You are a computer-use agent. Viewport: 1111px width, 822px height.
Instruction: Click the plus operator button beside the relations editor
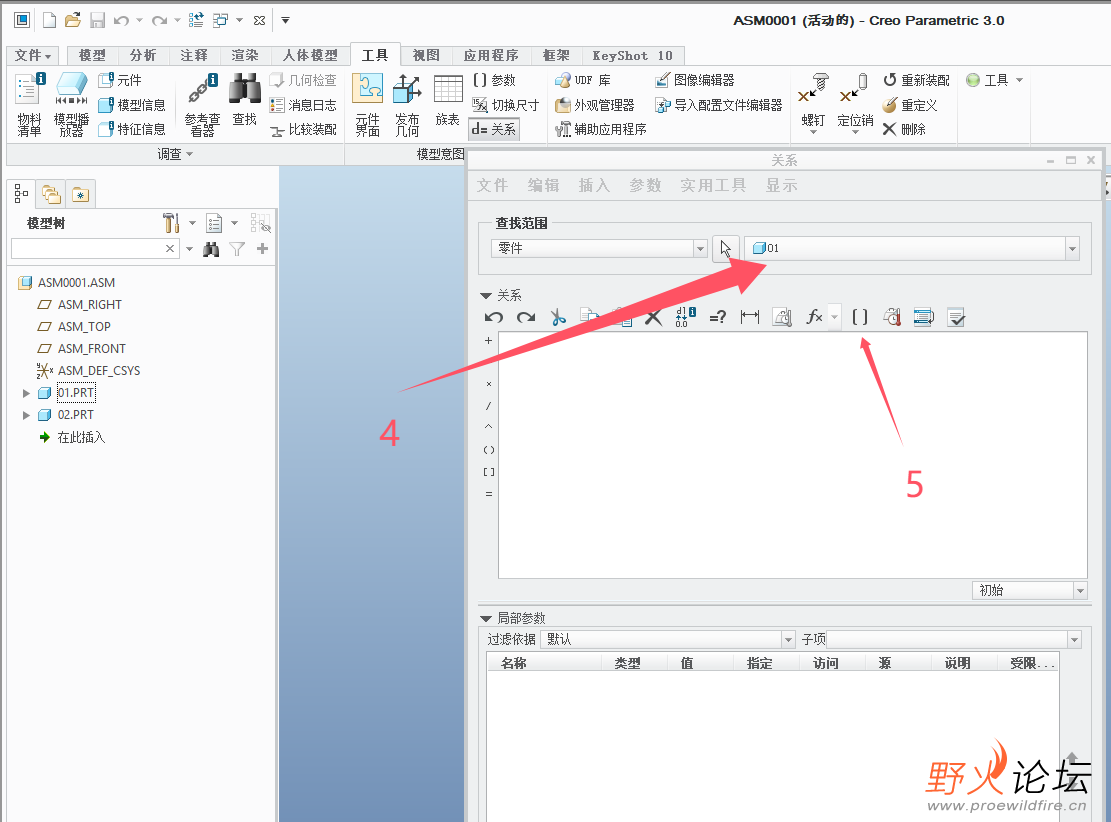pos(488,341)
